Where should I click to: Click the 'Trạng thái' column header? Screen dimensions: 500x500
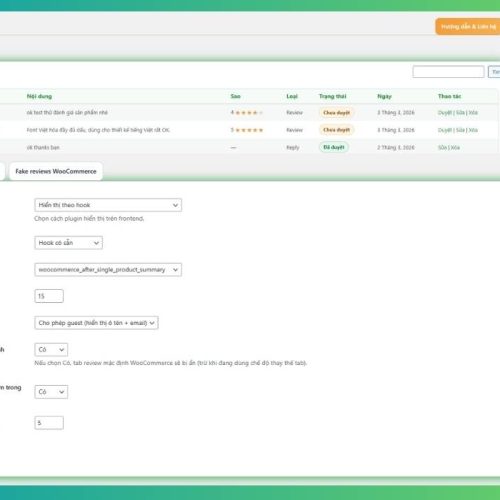point(332,96)
